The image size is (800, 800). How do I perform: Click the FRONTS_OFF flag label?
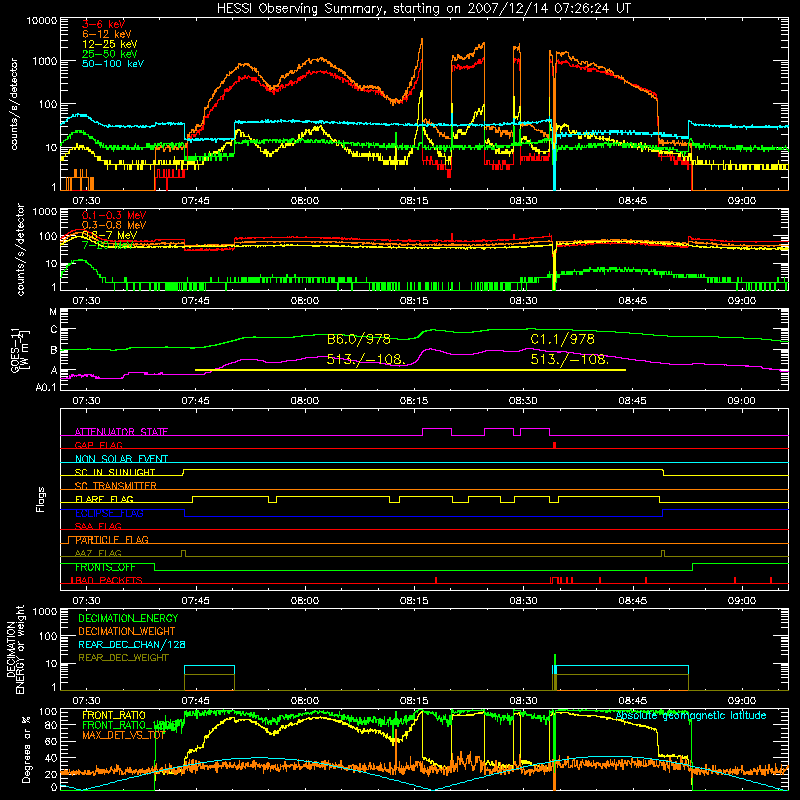click(x=105, y=567)
